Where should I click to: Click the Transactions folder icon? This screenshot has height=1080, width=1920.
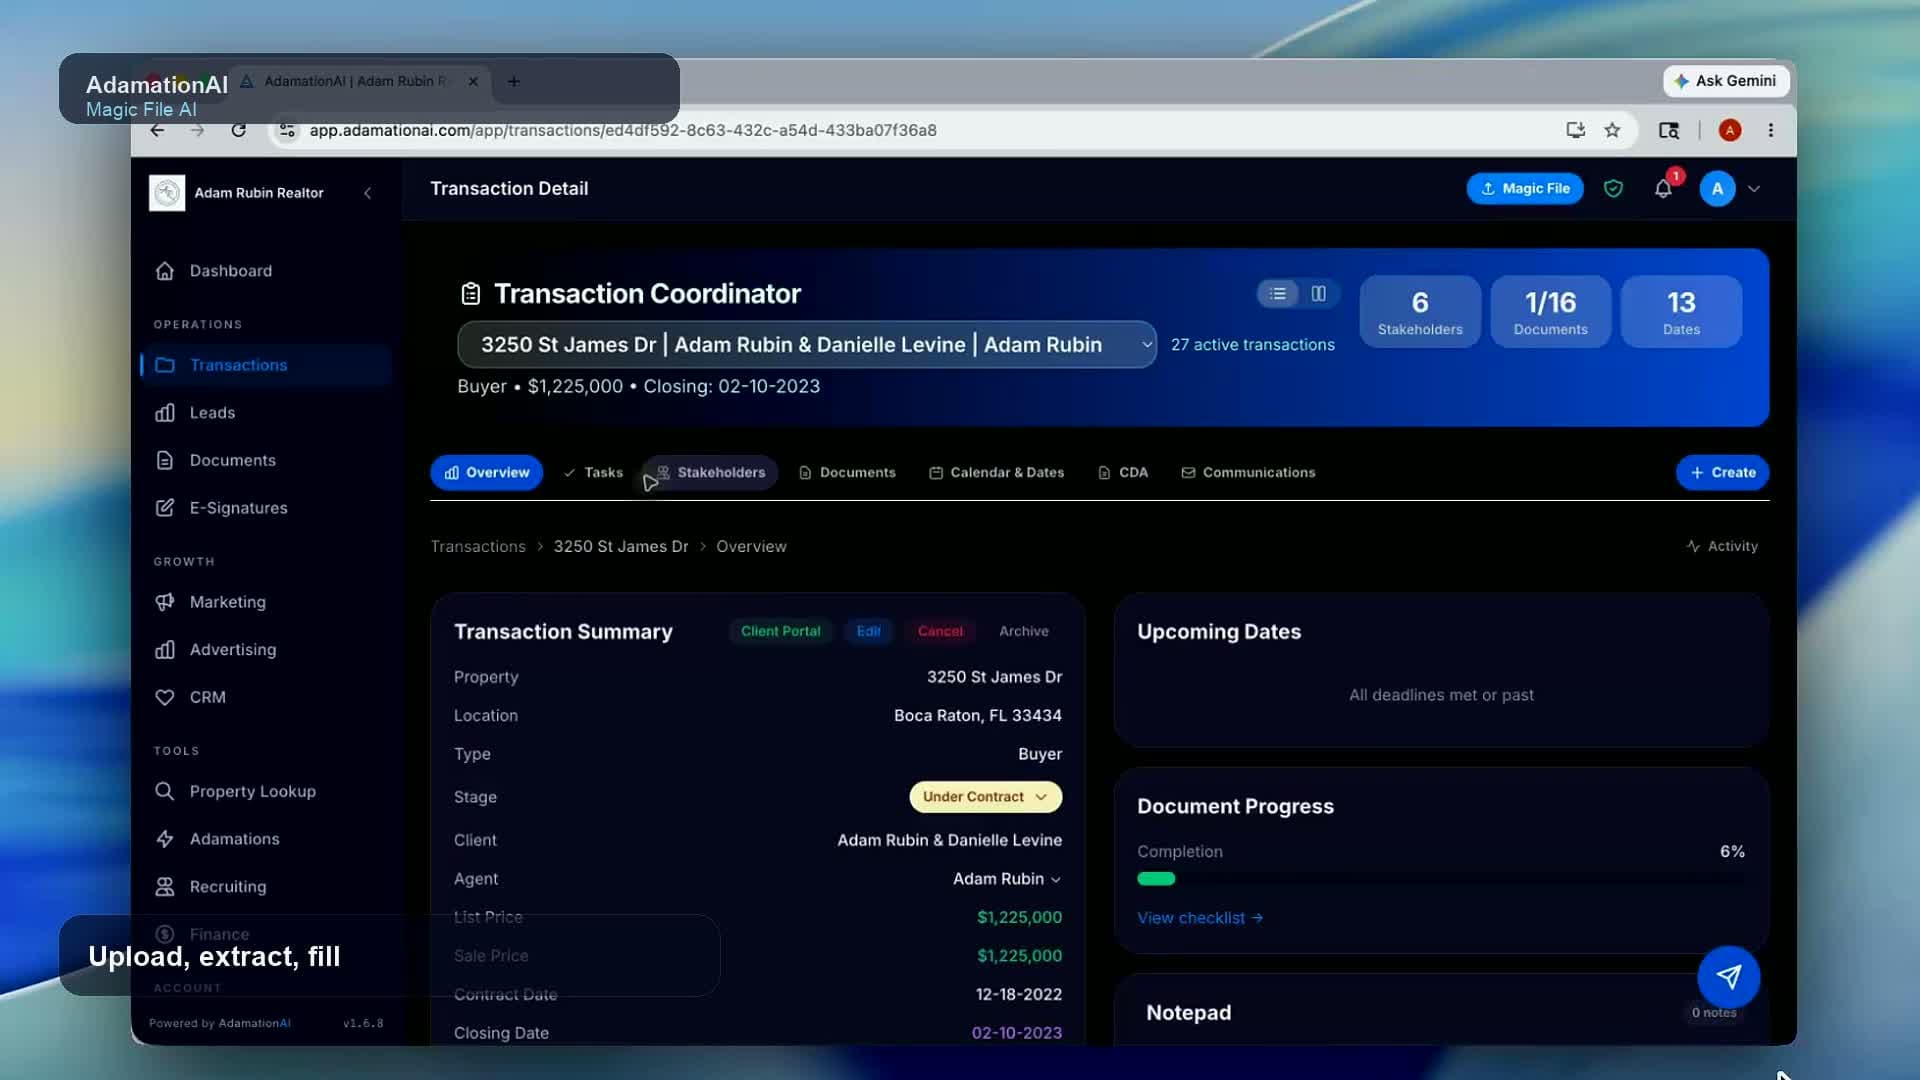click(165, 365)
